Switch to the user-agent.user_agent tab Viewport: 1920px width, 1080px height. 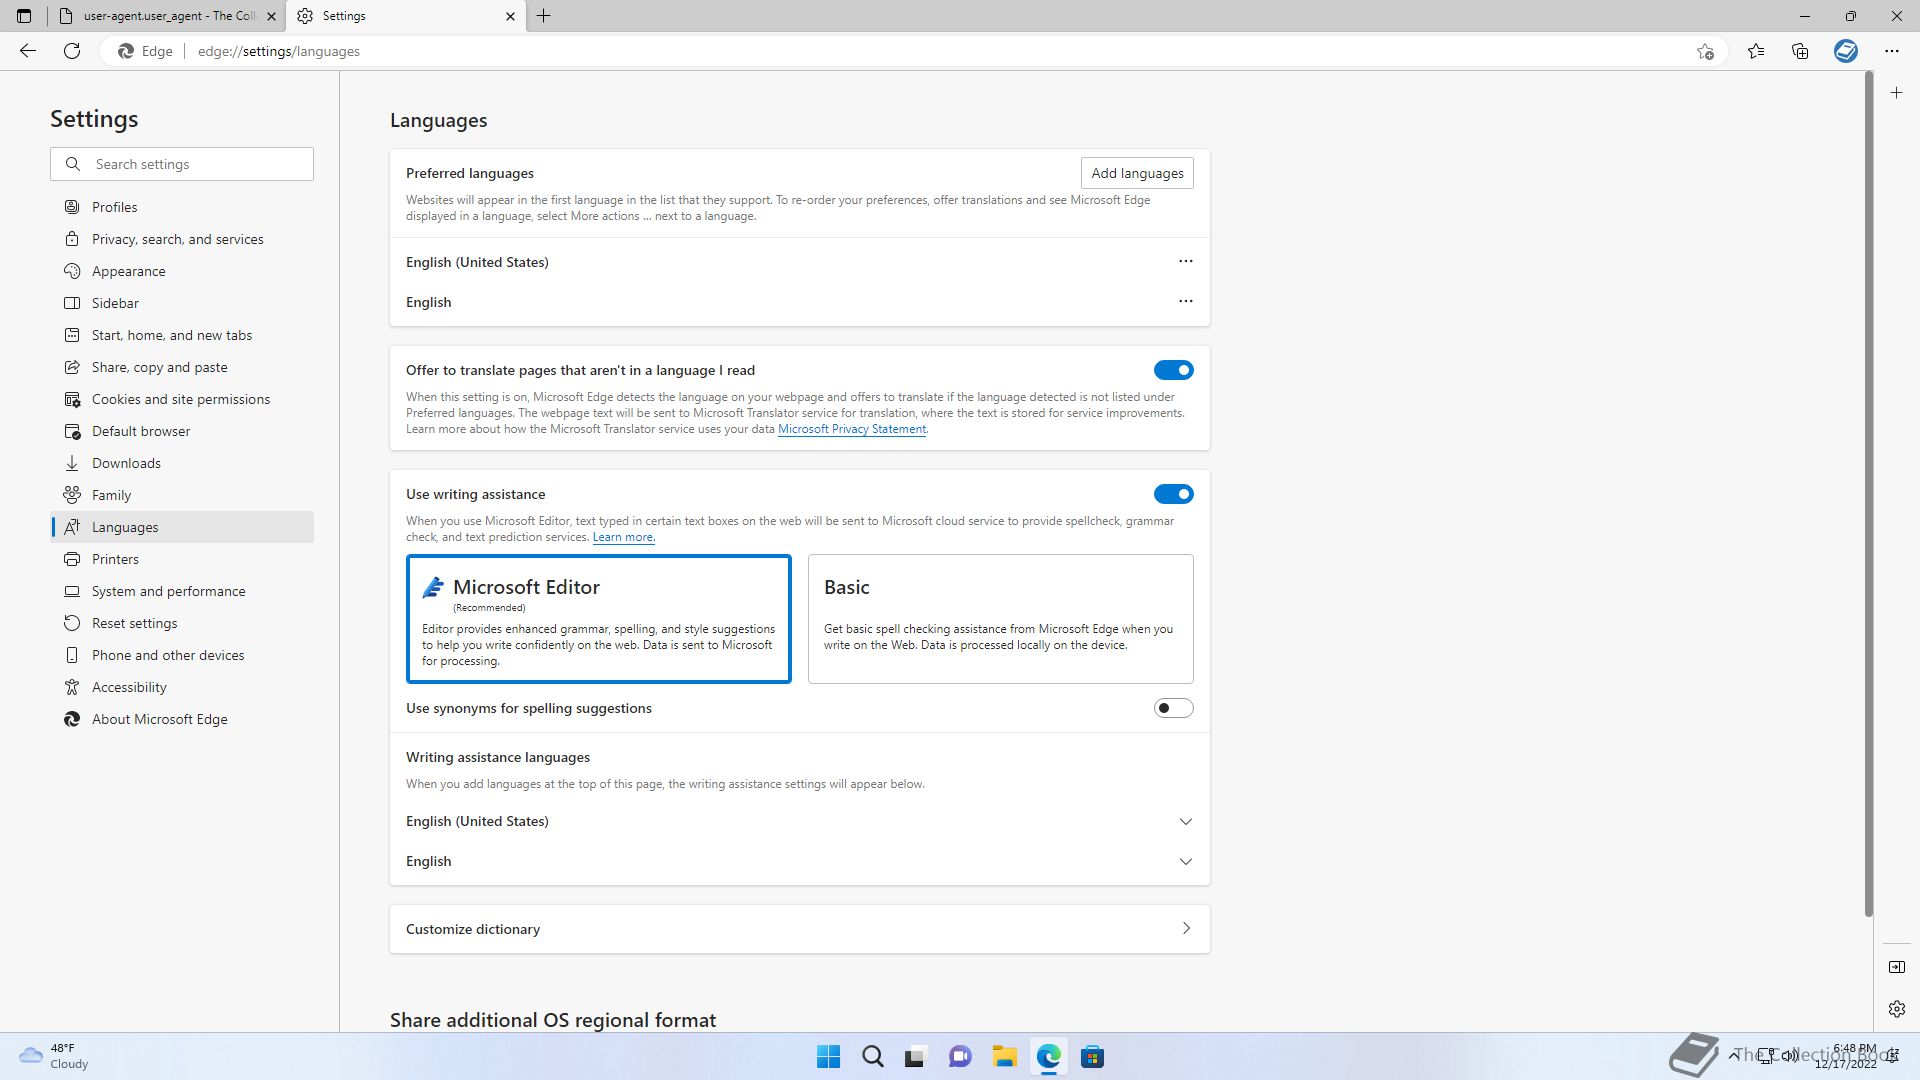point(166,16)
